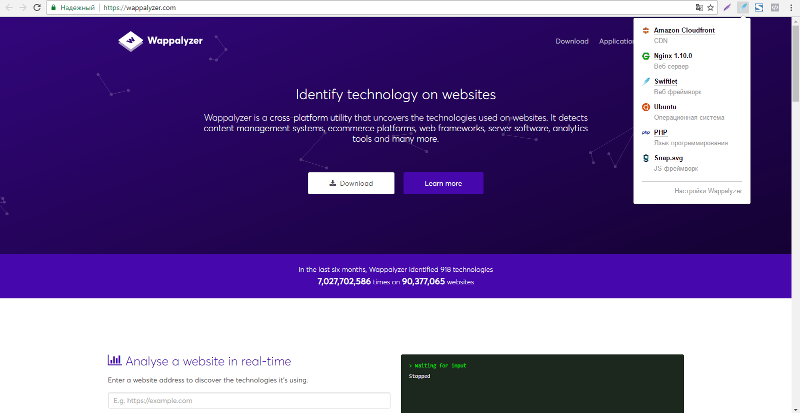Click the browser forward arrow
This screenshot has width=800, height=413.
tap(22, 8)
